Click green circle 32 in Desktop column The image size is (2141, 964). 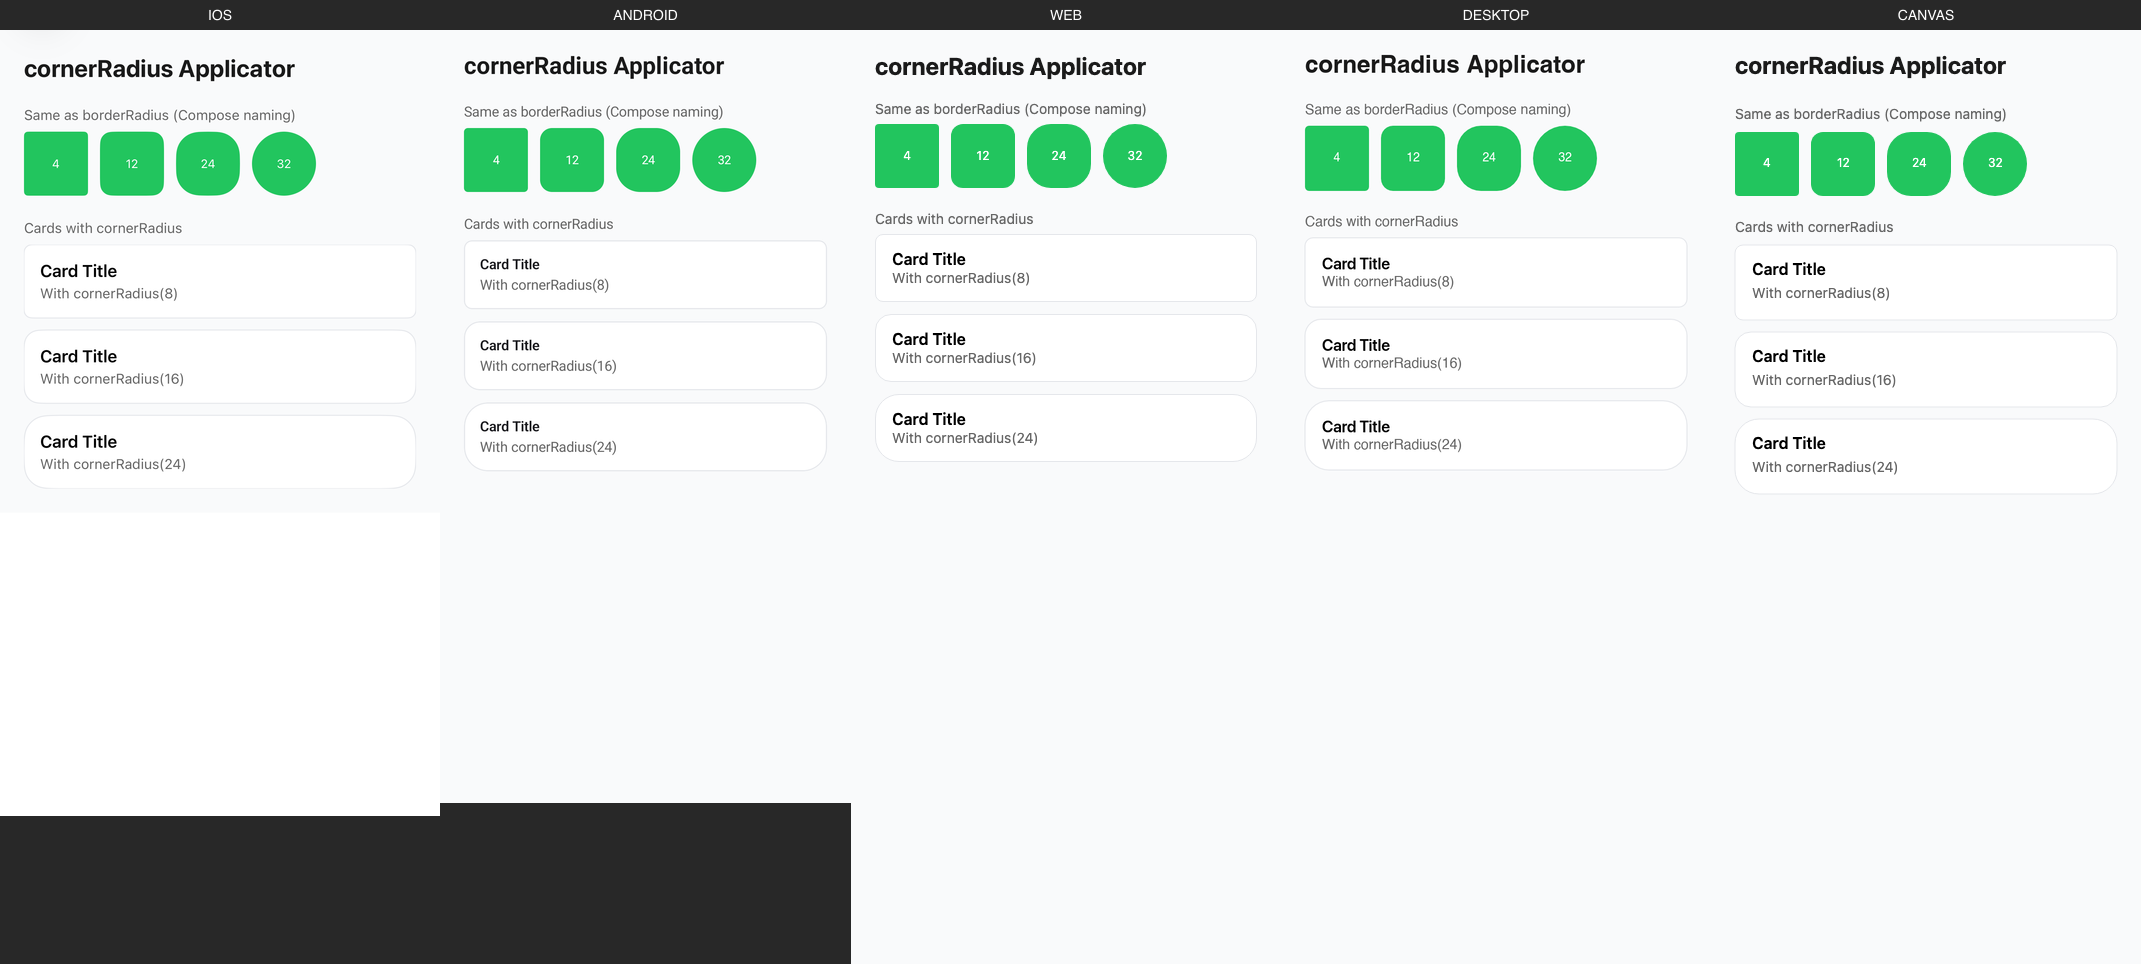(1565, 158)
